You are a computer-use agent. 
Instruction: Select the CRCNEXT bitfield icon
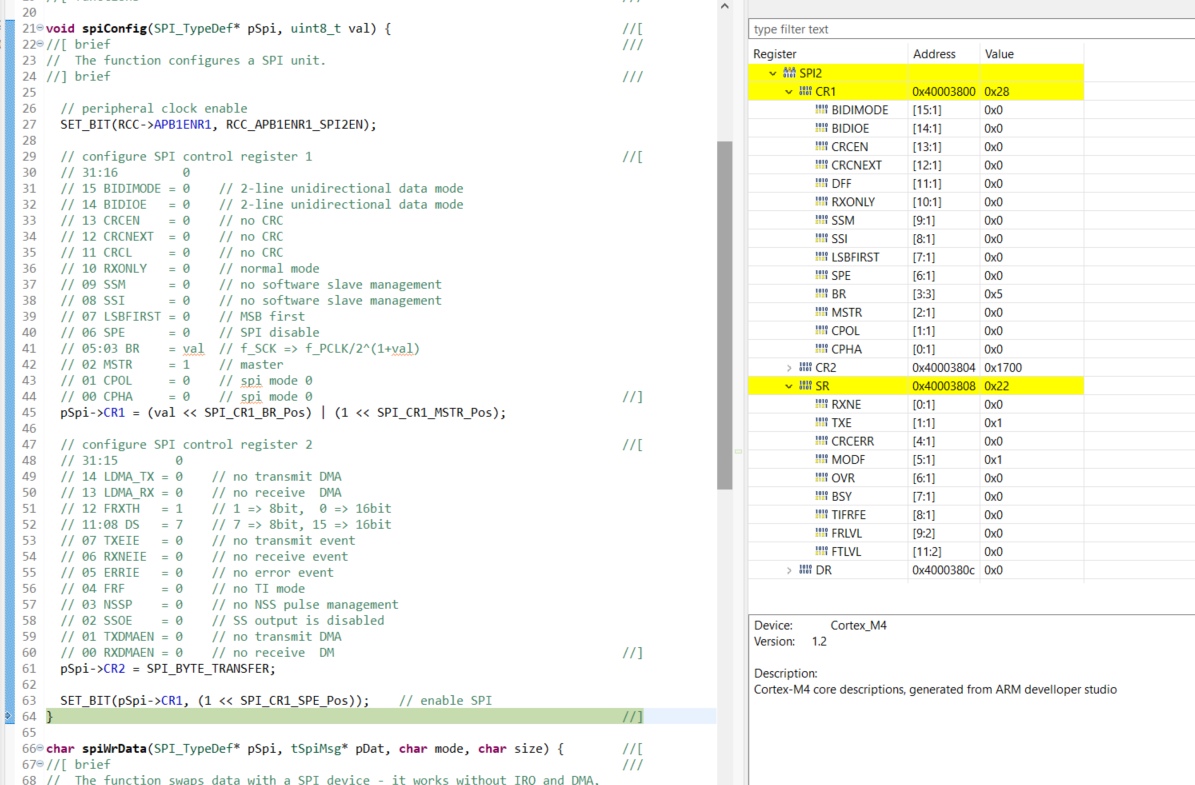click(x=821, y=165)
